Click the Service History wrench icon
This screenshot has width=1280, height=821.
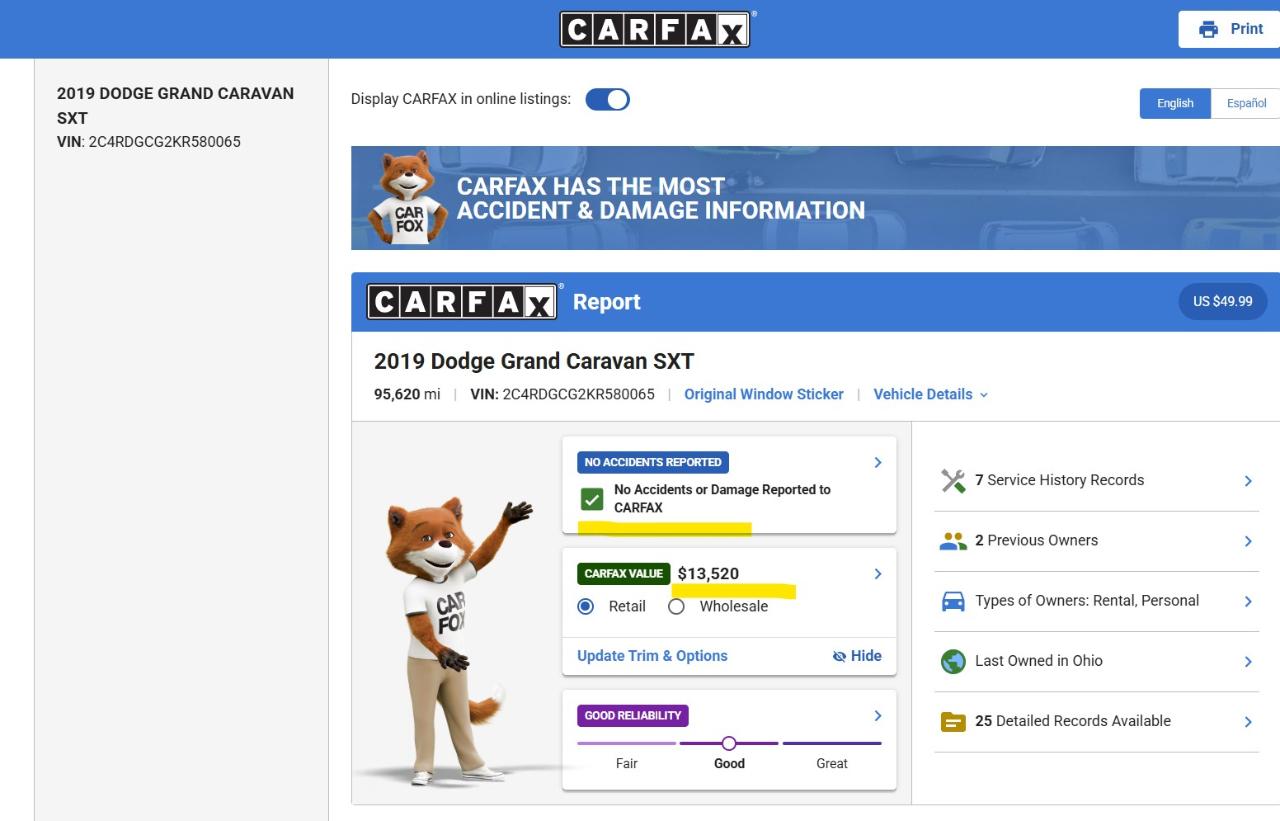954,481
